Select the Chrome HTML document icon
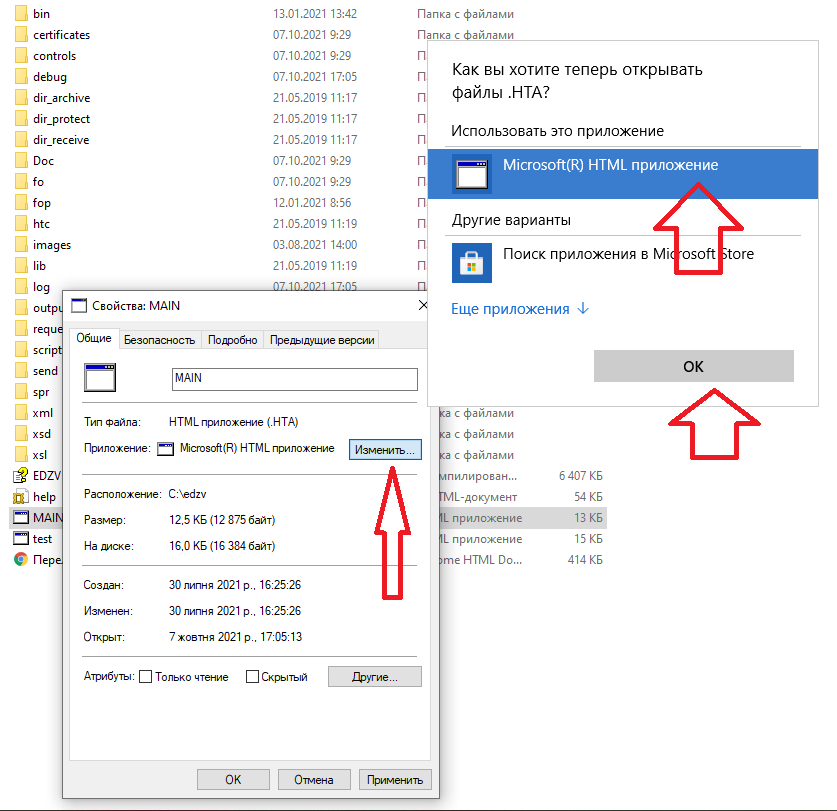 [x=20, y=560]
